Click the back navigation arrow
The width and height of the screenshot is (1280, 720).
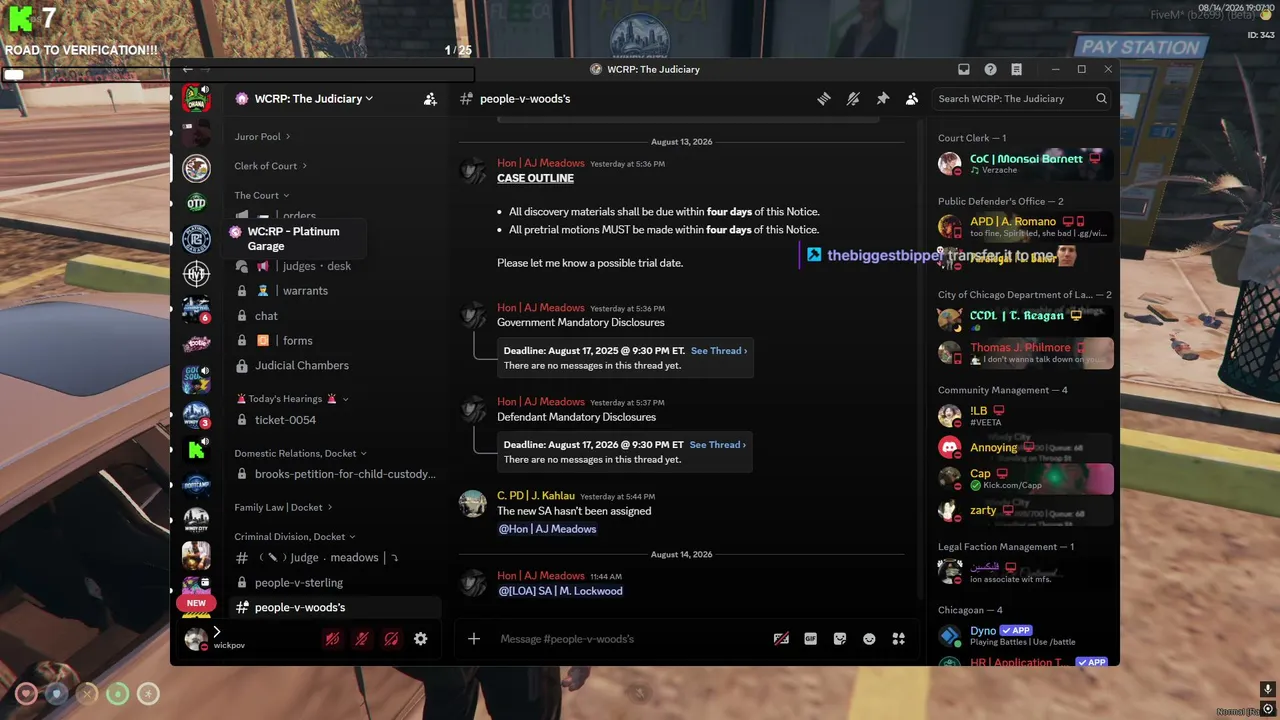coord(187,70)
